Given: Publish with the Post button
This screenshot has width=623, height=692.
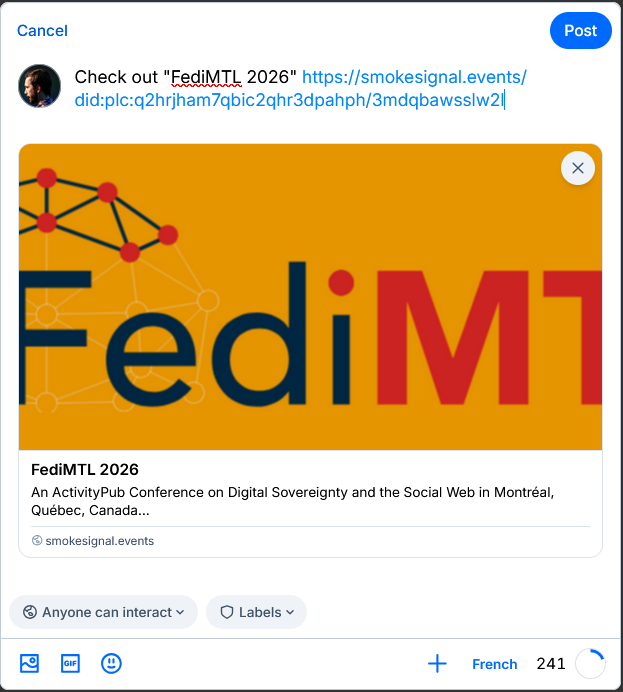Looking at the screenshot, I should point(580,31).
